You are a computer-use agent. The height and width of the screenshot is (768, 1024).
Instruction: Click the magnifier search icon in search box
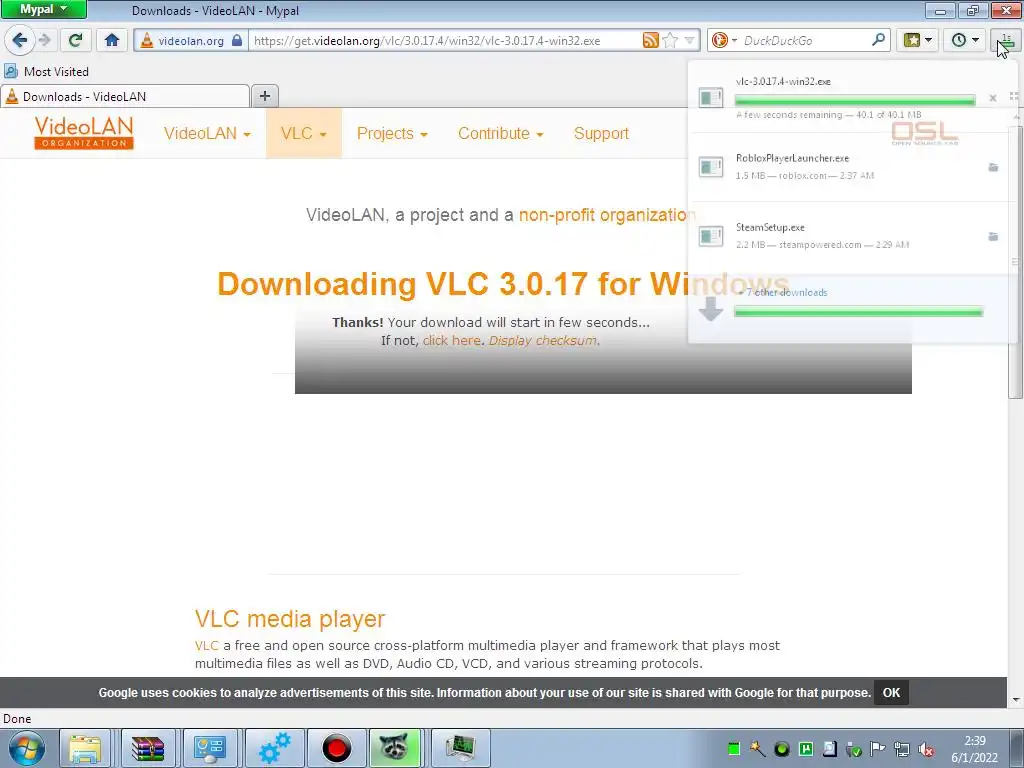878,40
